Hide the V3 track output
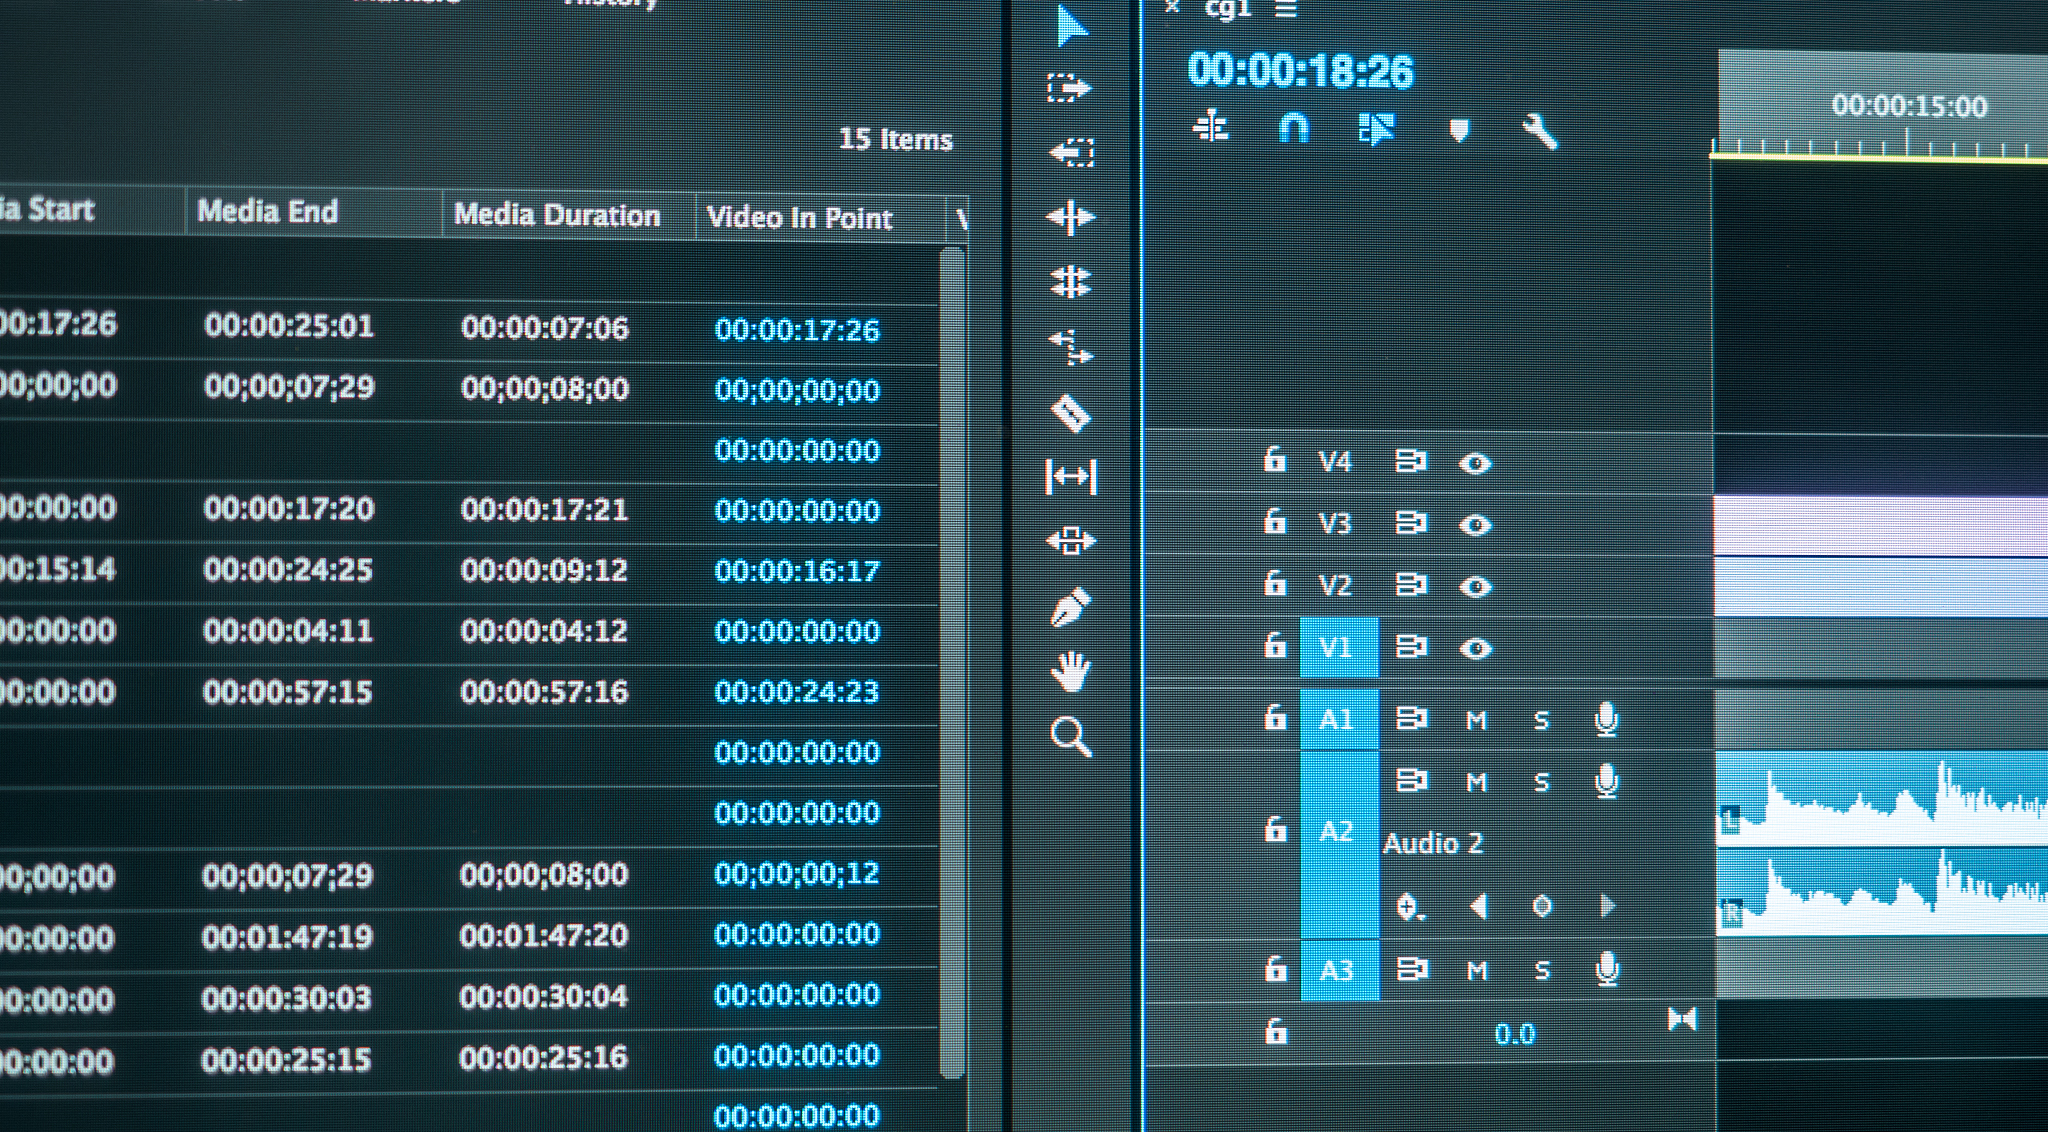This screenshot has width=2048, height=1132. [1475, 525]
